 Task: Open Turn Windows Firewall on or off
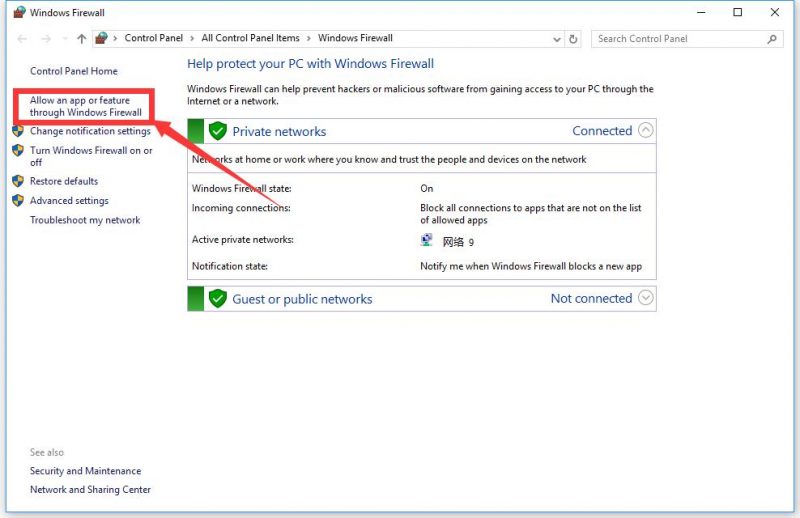click(91, 156)
